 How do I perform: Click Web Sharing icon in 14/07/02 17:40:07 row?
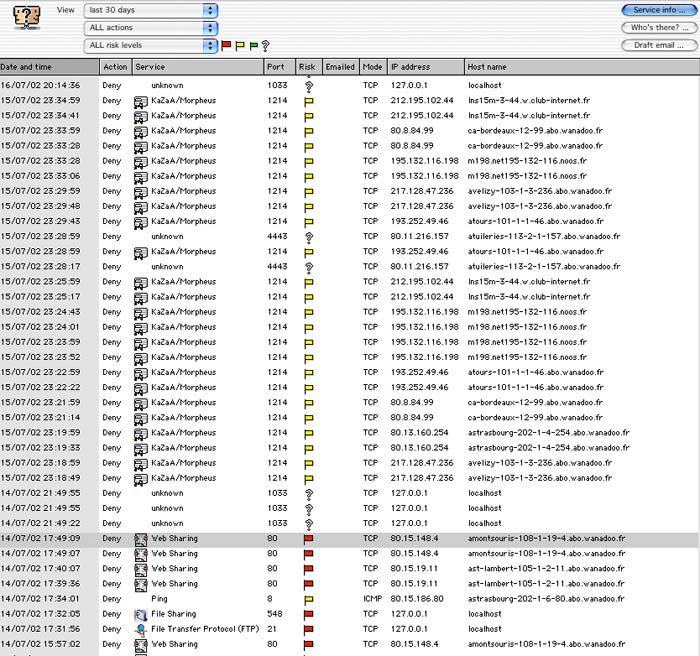click(x=141, y=570)
